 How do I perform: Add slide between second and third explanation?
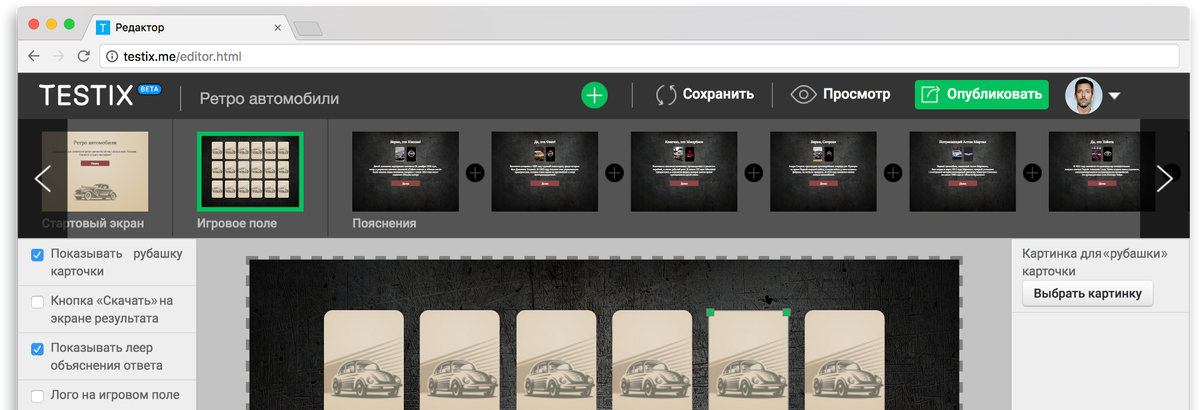coord(614,172)
